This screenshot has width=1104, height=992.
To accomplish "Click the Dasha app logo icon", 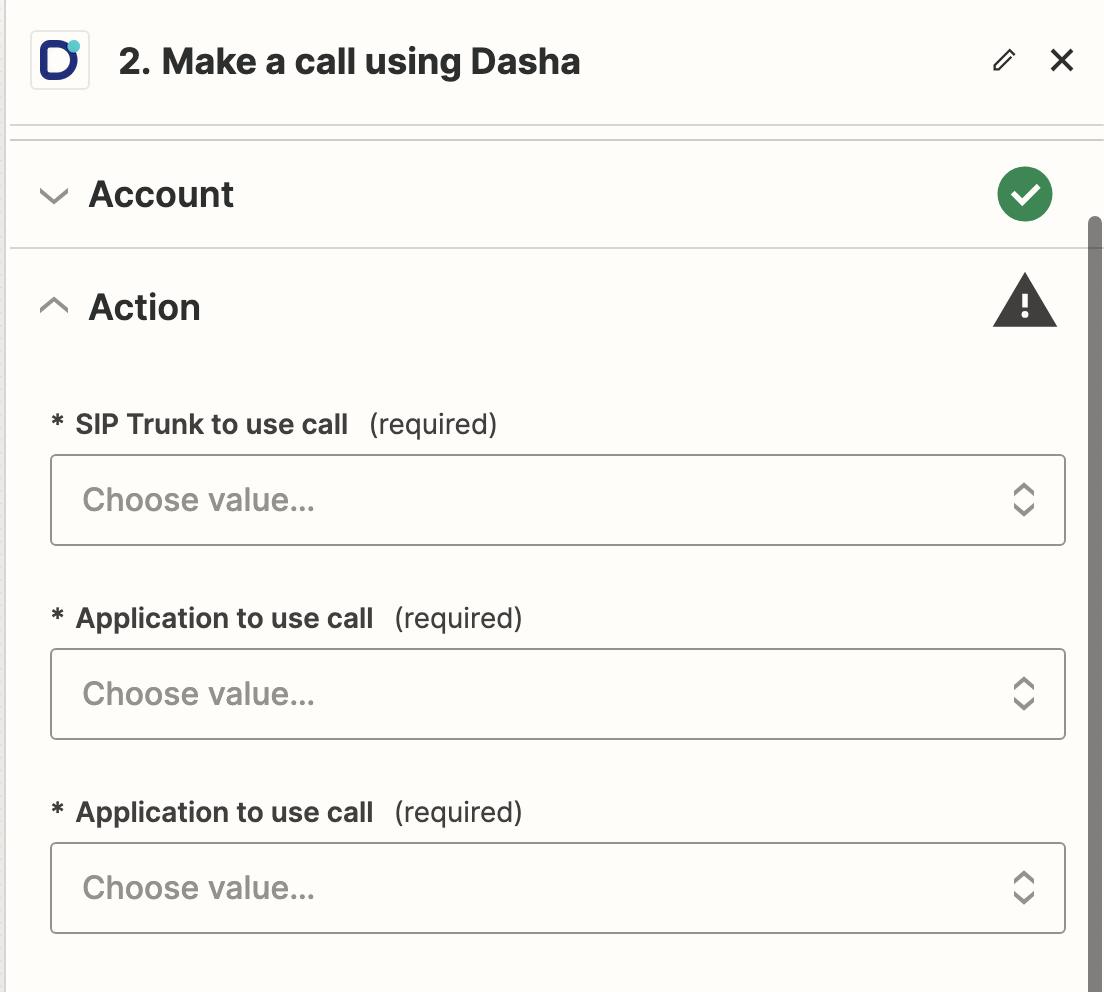I will 60,61.
